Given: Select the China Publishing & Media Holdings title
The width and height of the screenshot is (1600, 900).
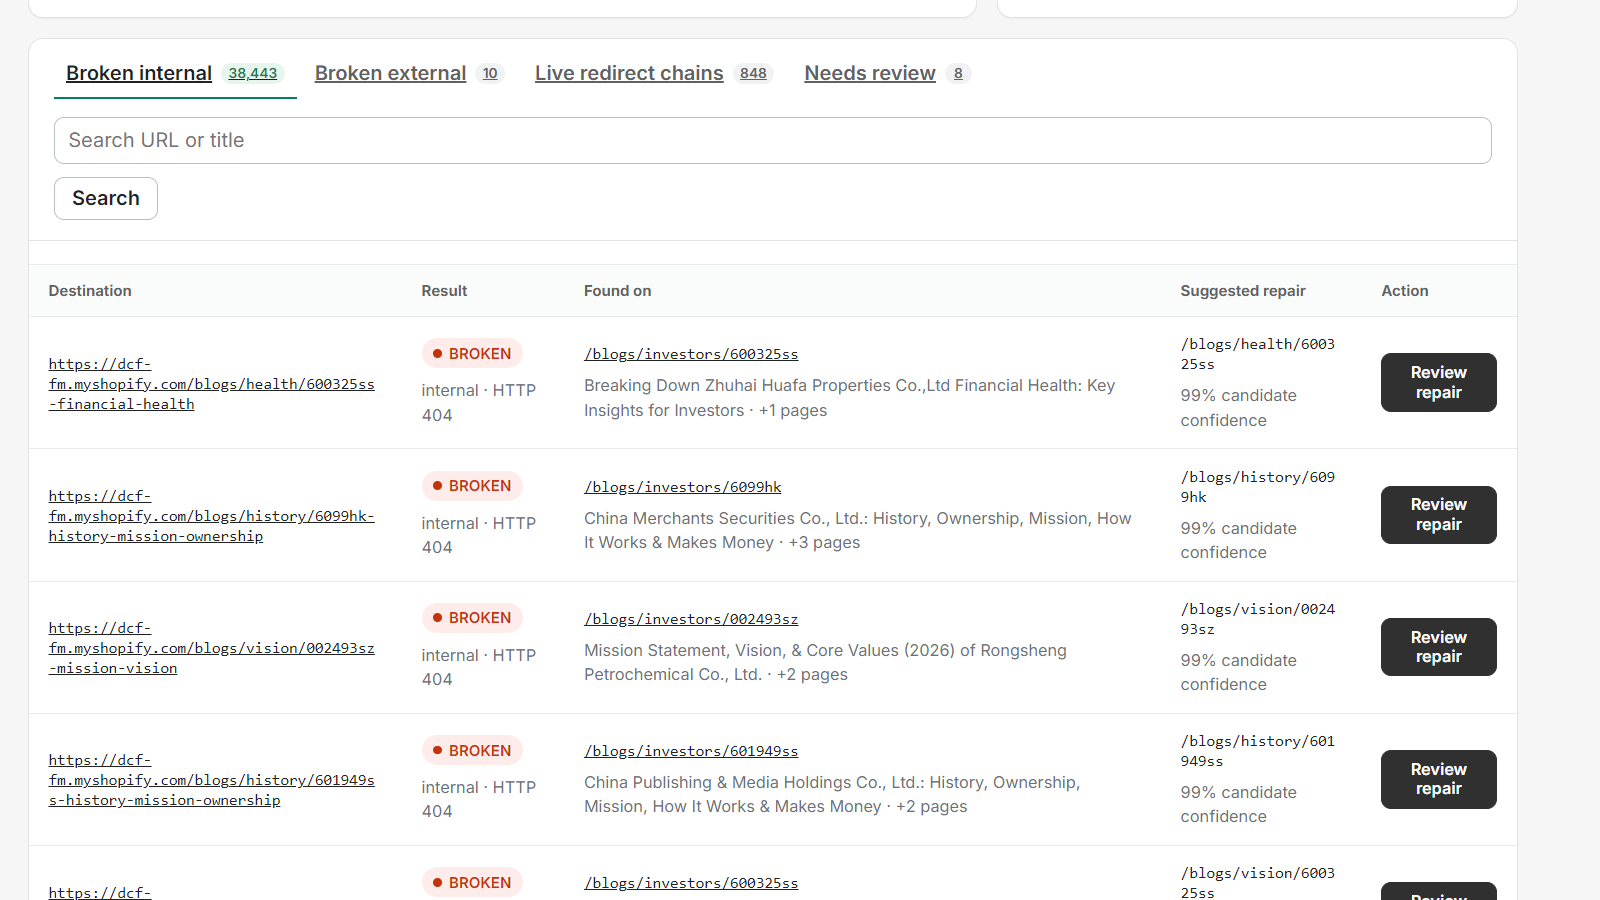Looking at the screenshot, I should (x=833, y=794).
